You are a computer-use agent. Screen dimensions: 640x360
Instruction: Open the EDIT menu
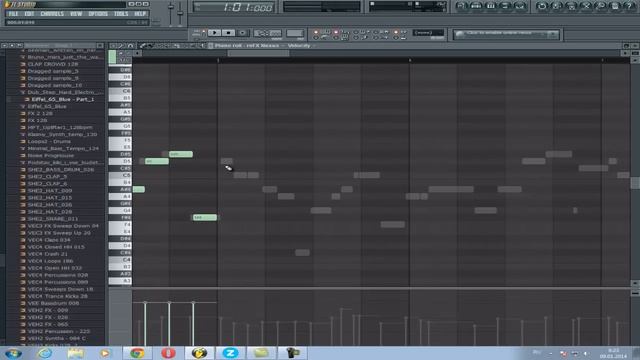29,14
